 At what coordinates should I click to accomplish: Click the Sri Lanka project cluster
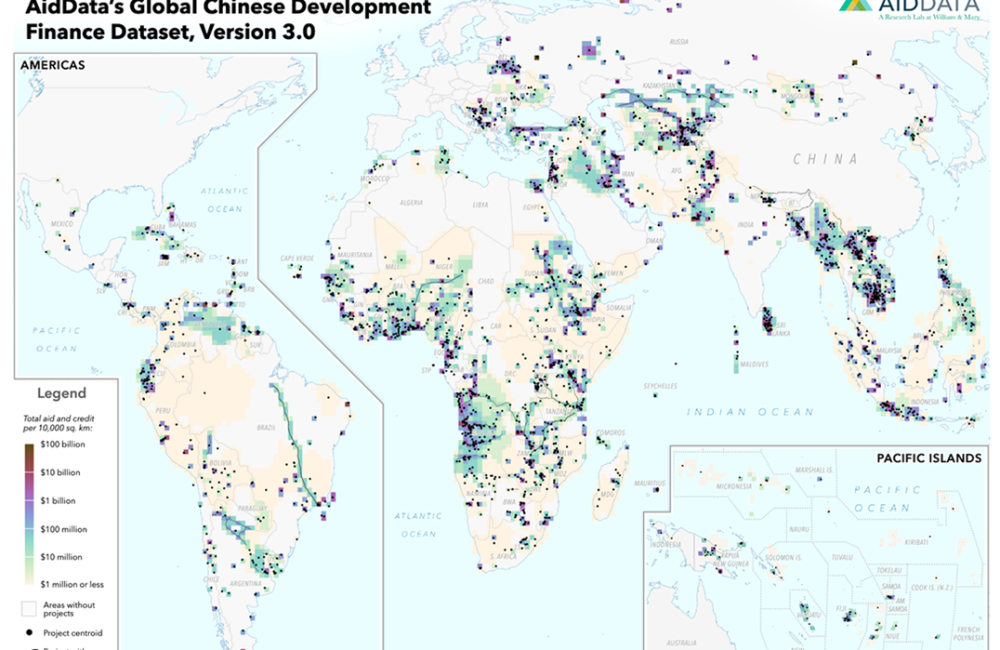click(768, 322)
